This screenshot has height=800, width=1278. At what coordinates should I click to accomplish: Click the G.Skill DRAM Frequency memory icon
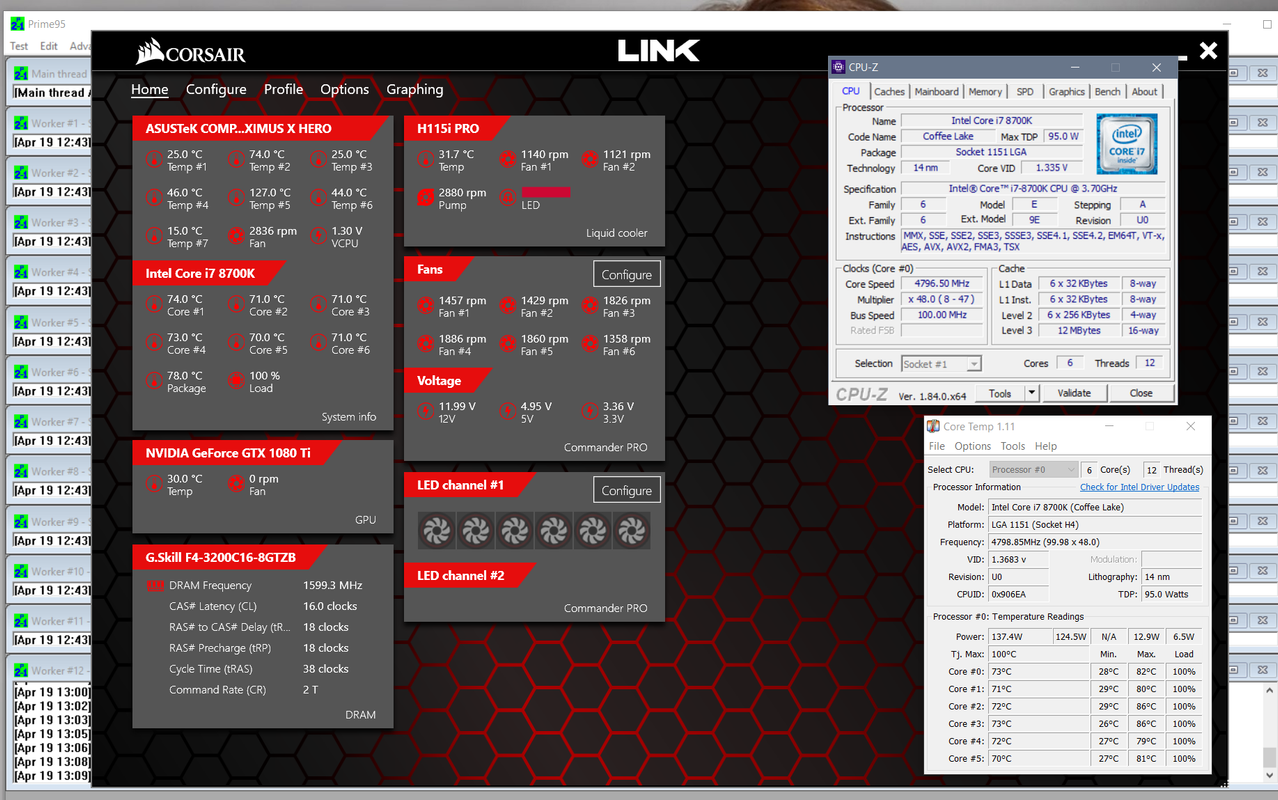[x=155, y=586]
